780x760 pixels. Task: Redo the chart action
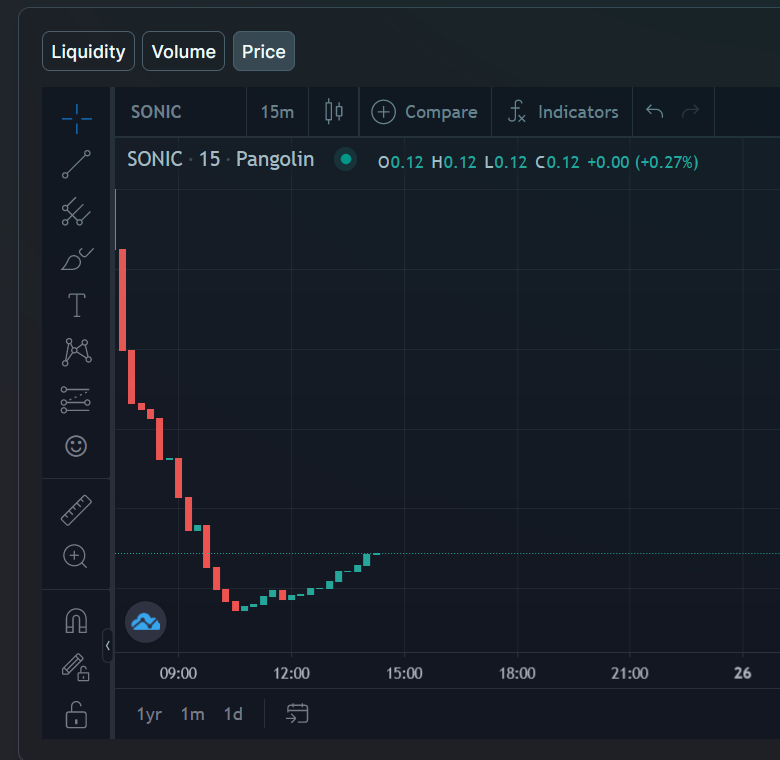click(x=690, y=111)
